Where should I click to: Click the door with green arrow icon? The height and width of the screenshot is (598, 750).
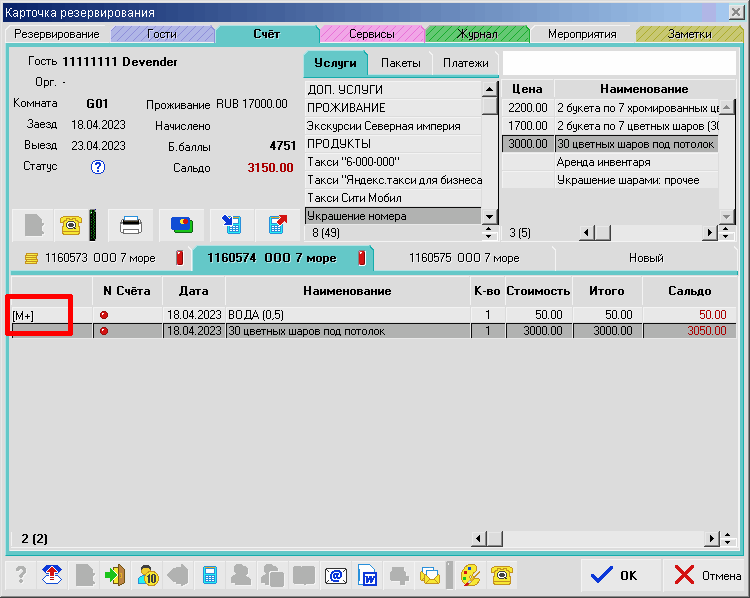coord(117,575)
